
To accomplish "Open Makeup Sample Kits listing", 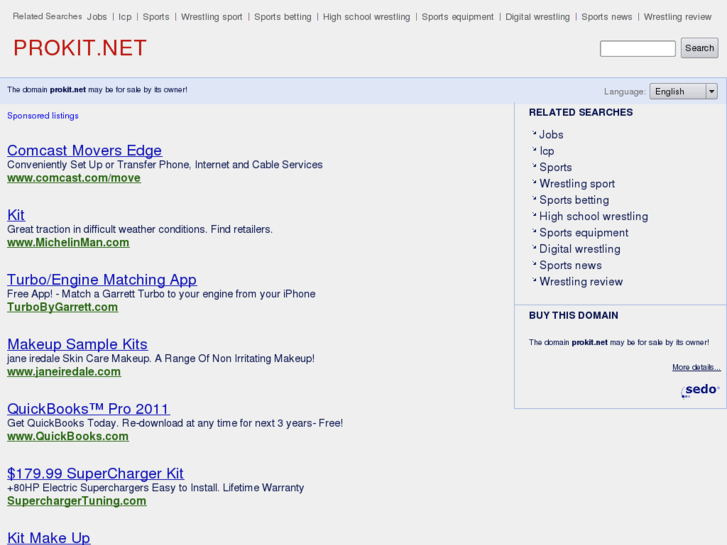I will [77, 344].
